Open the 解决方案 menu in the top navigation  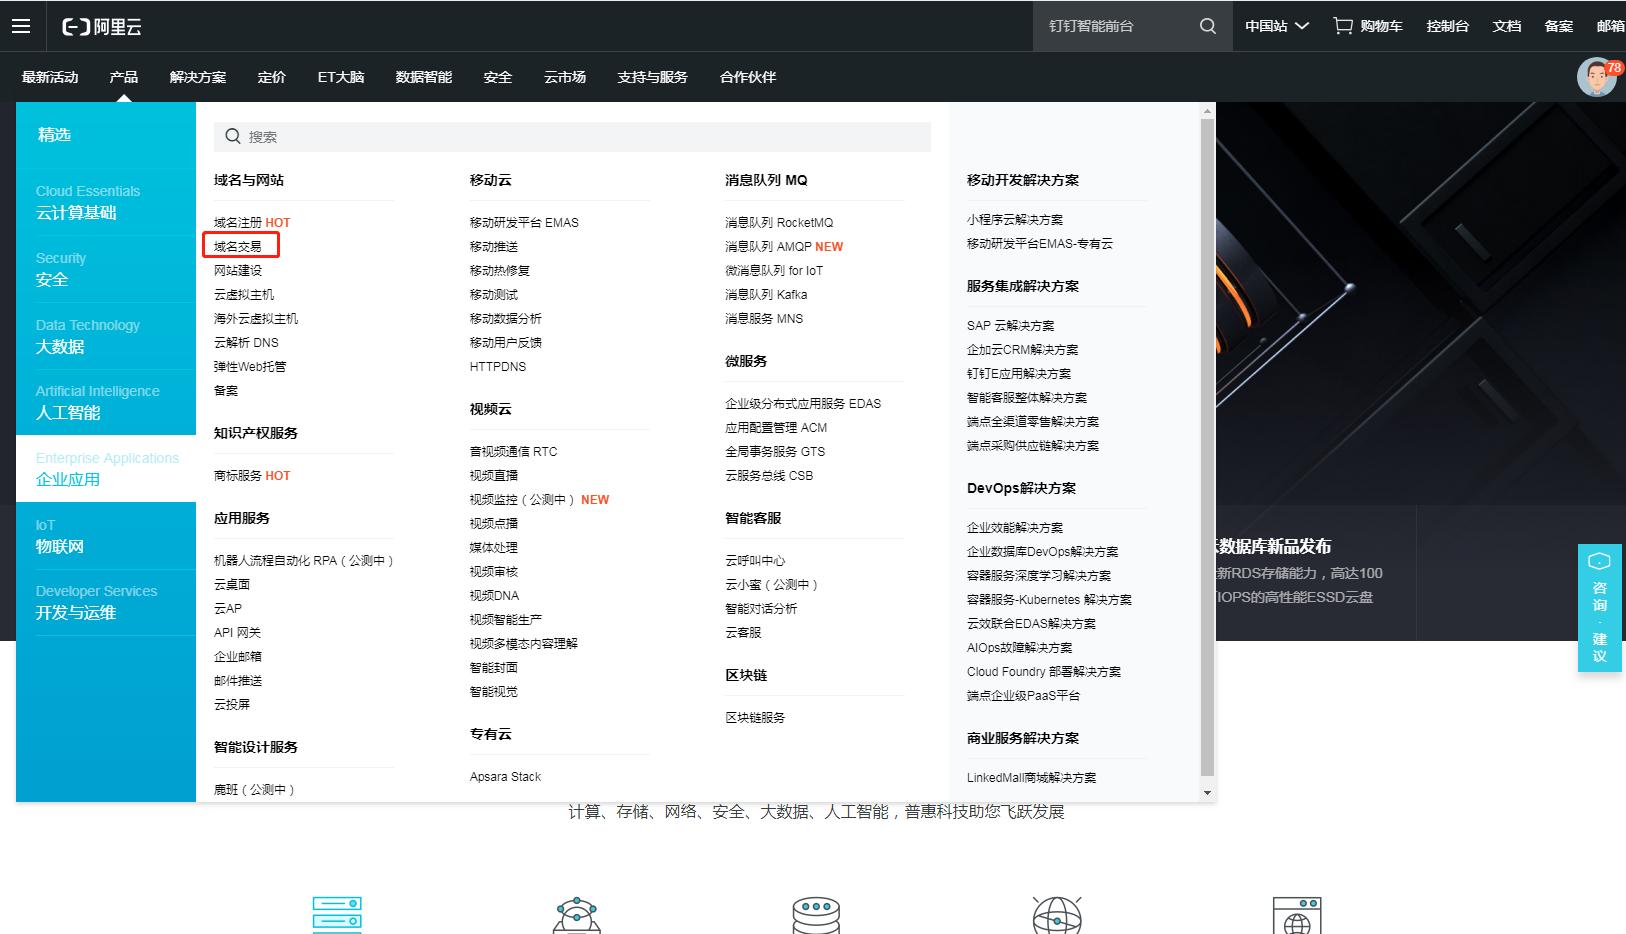(x=198, y=77)
